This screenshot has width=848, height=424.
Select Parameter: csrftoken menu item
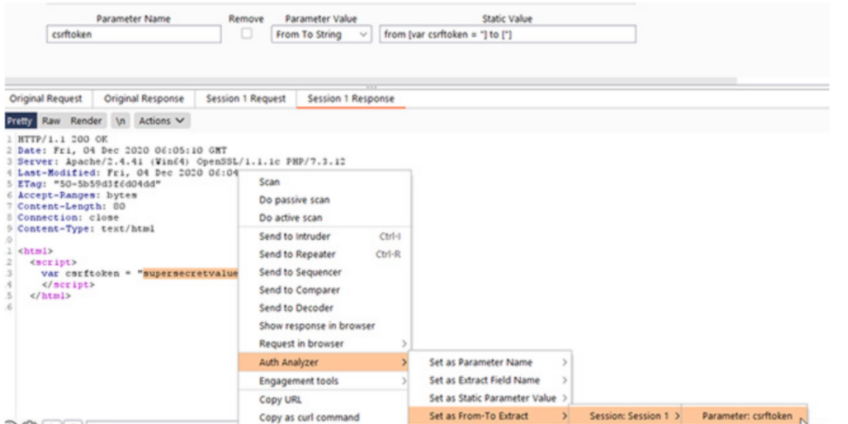pyautogui.click(x=744, y=416)
